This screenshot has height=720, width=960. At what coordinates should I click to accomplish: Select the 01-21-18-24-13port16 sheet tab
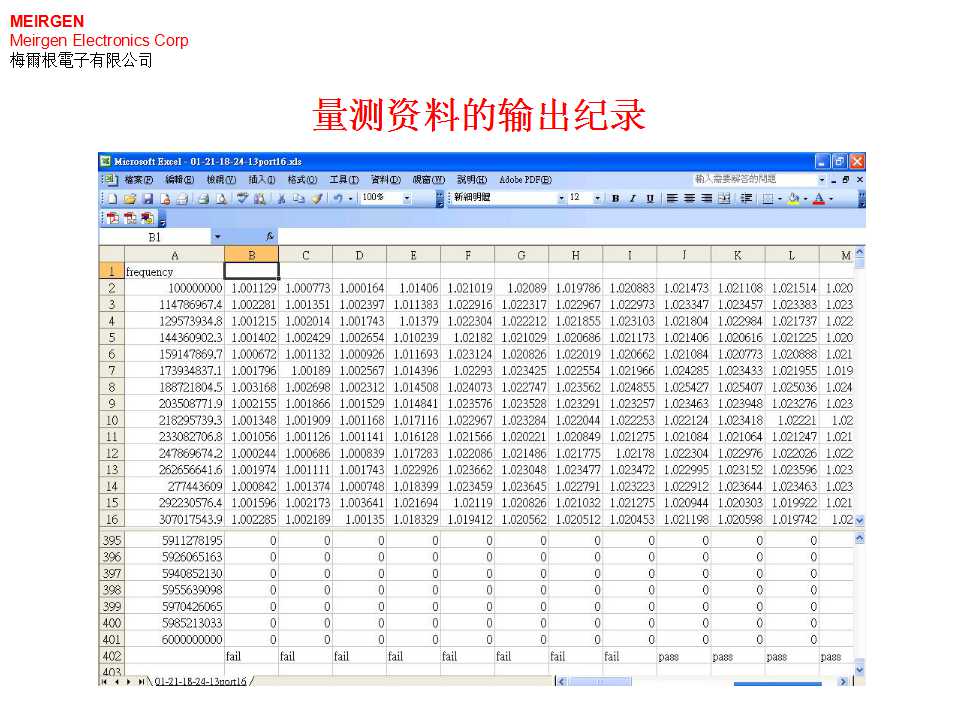click(200, 681)
